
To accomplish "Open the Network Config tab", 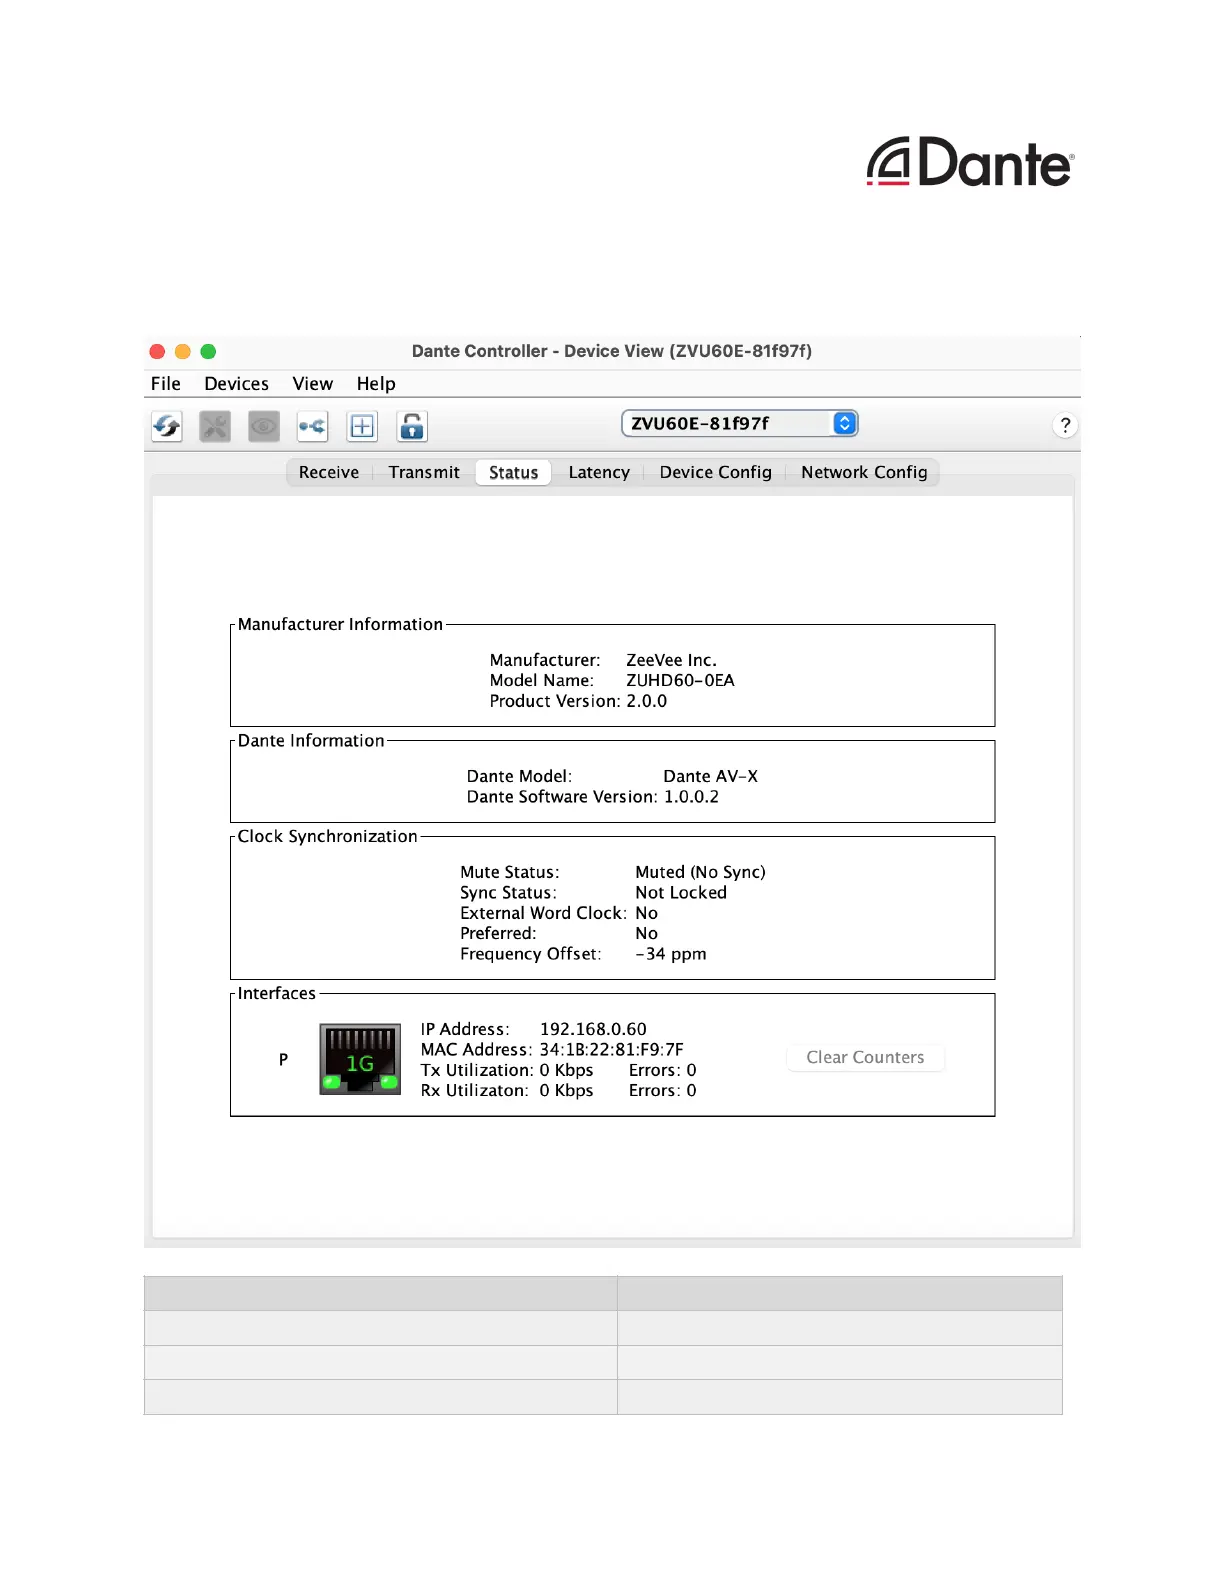I will [864, 472].
